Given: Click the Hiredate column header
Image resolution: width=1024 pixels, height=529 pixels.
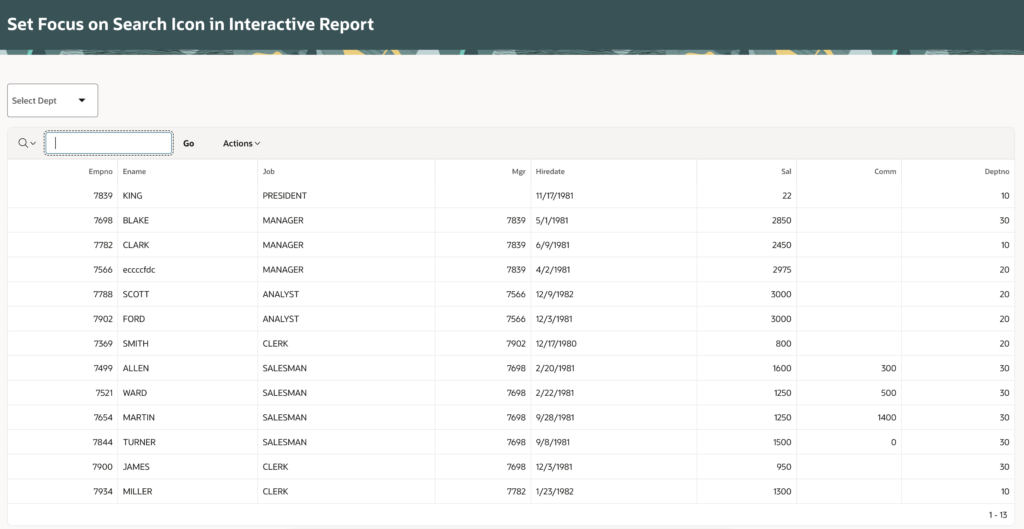Looking at the screenshot, I should coord(550,172).
